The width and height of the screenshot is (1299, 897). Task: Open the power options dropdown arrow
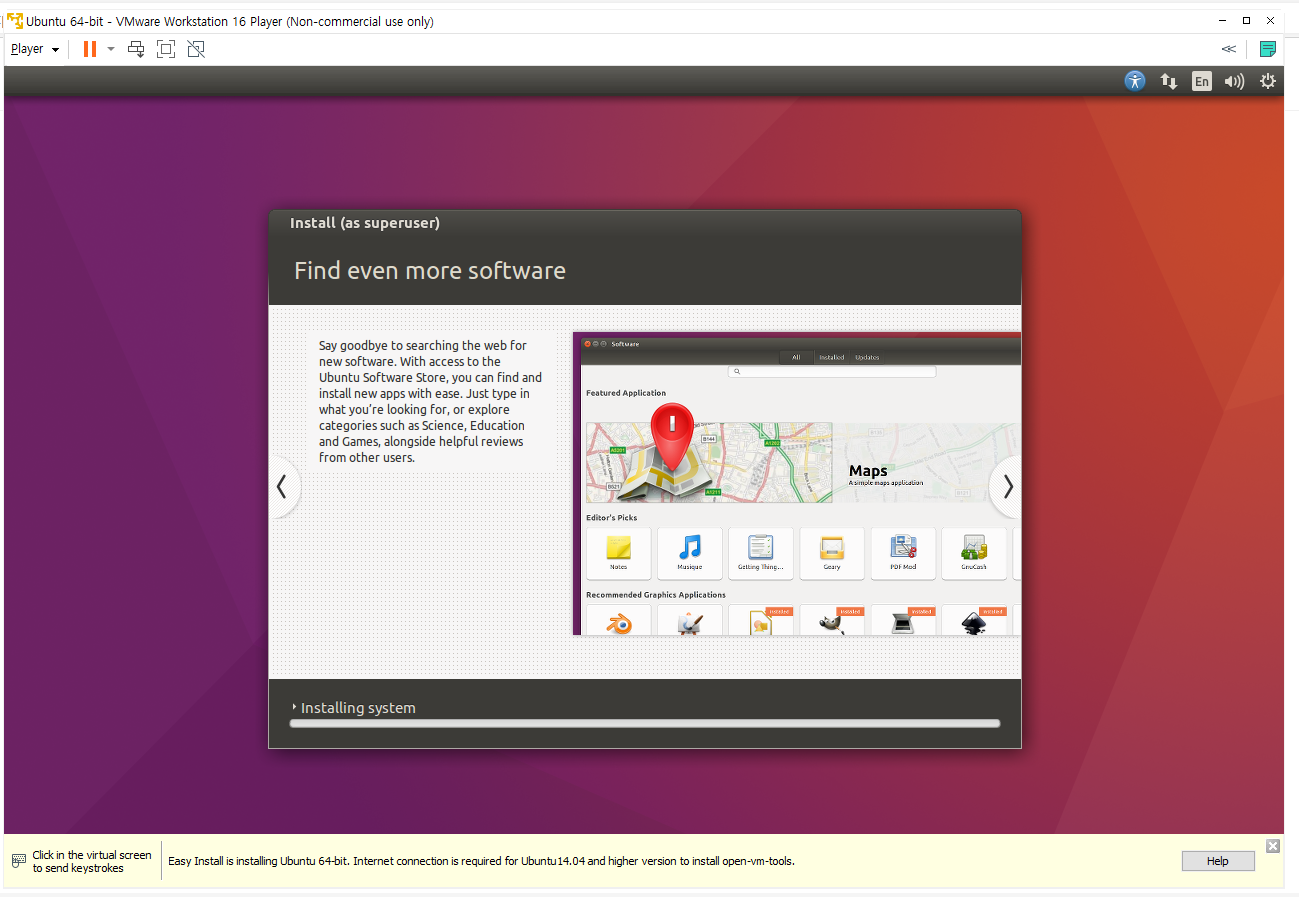[111, 49]
